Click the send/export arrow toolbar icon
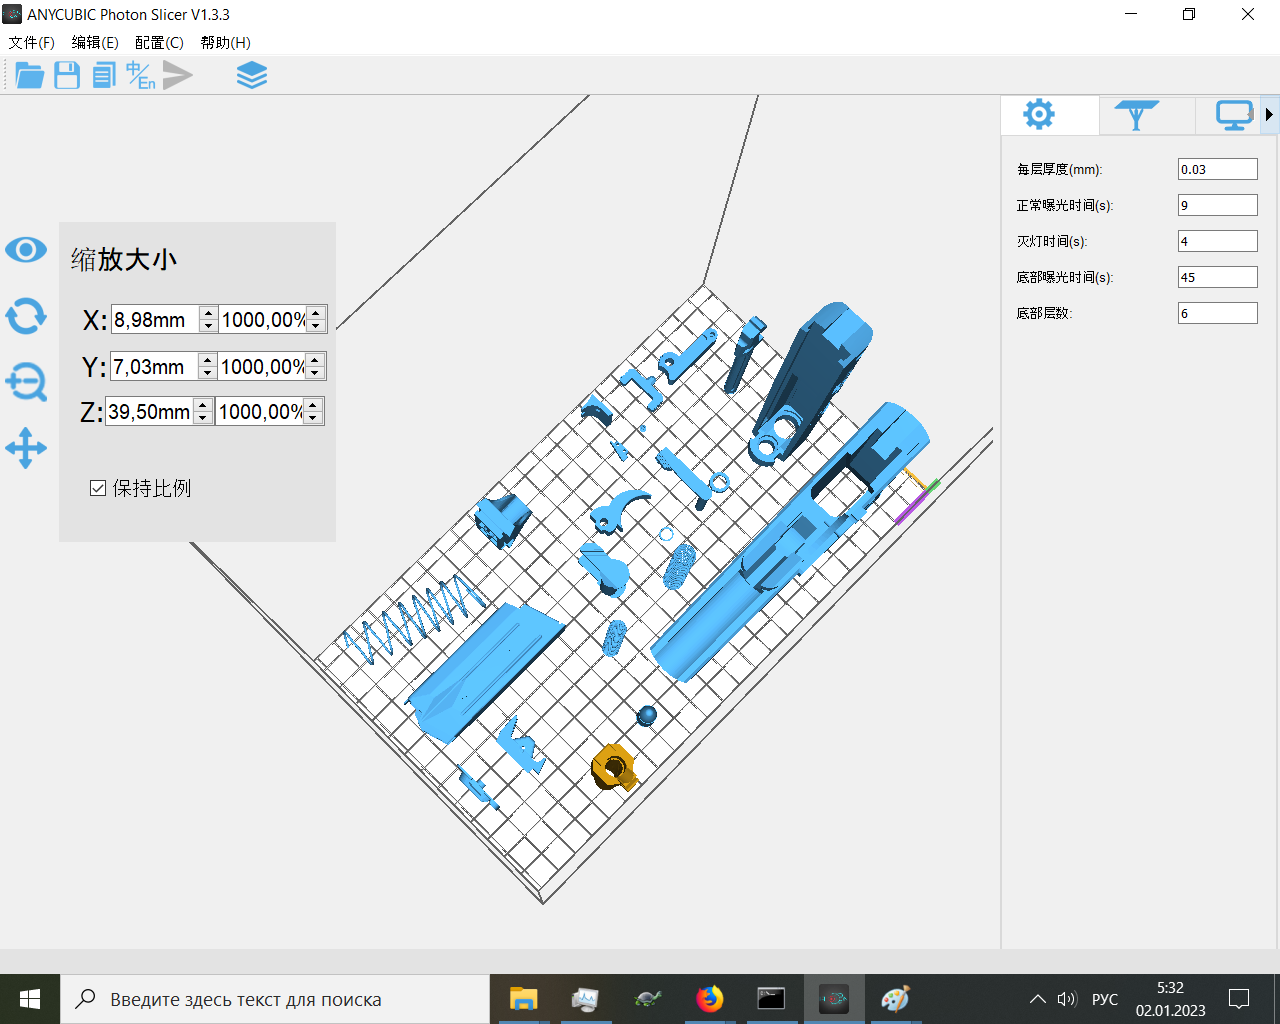1280x1024 pixels. click(178, 75)
